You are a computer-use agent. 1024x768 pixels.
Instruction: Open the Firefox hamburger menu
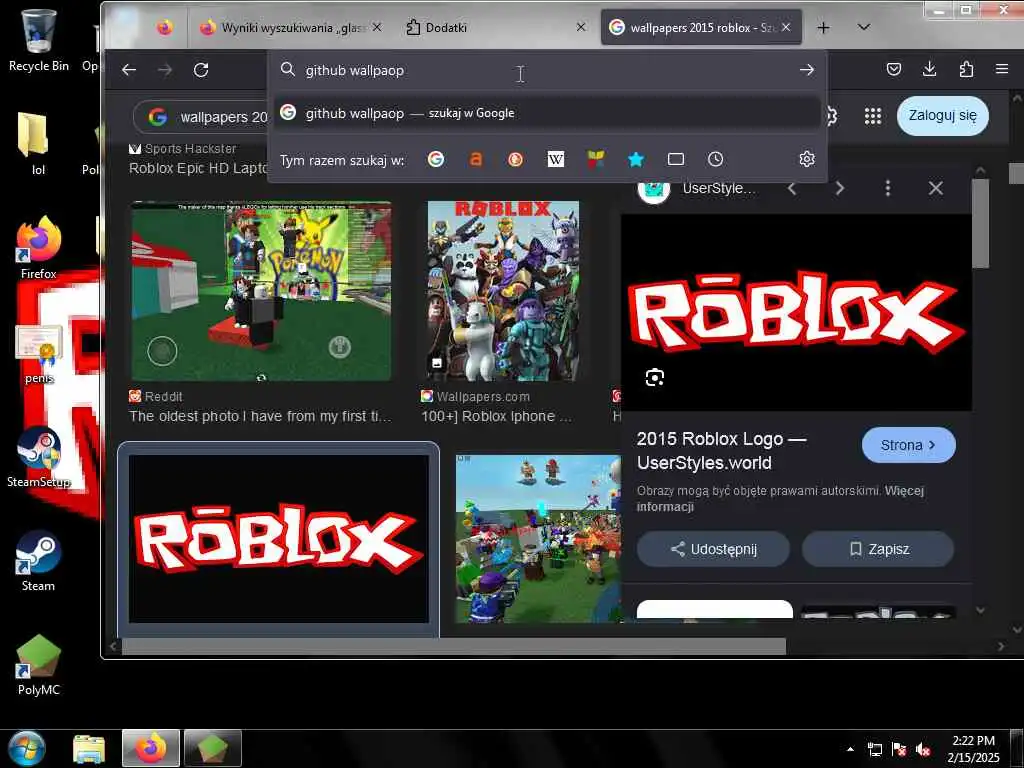pyautogui.click(x=1001, y=69)
